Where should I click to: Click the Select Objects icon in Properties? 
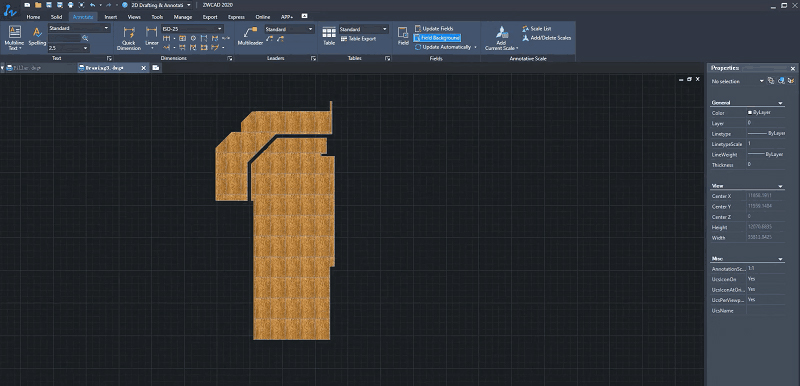pos(781,81)
